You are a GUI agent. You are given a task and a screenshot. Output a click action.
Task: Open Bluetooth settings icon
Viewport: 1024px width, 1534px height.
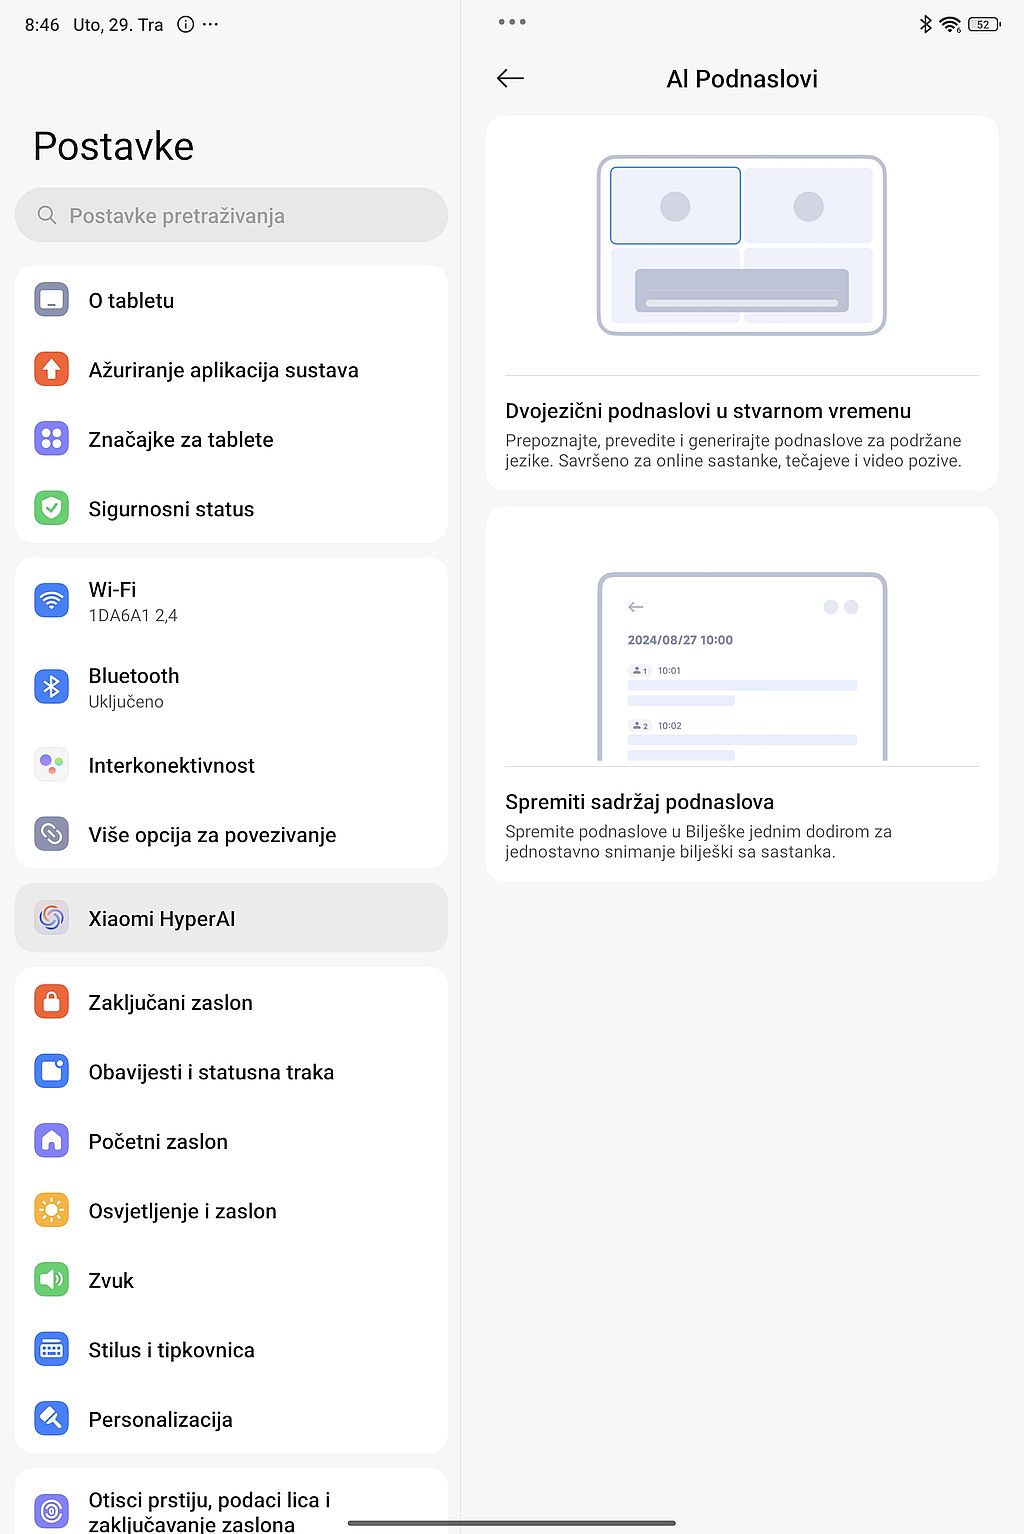coord(51,687)
